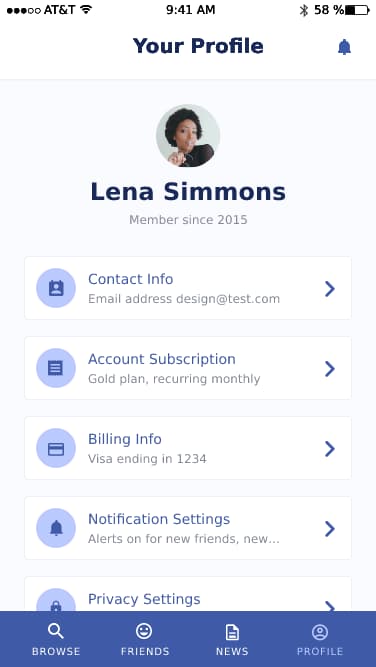Viewport: 376px width, 667px height.
Task: Select the Privacy Settings row title
Action: coord(144,599)
